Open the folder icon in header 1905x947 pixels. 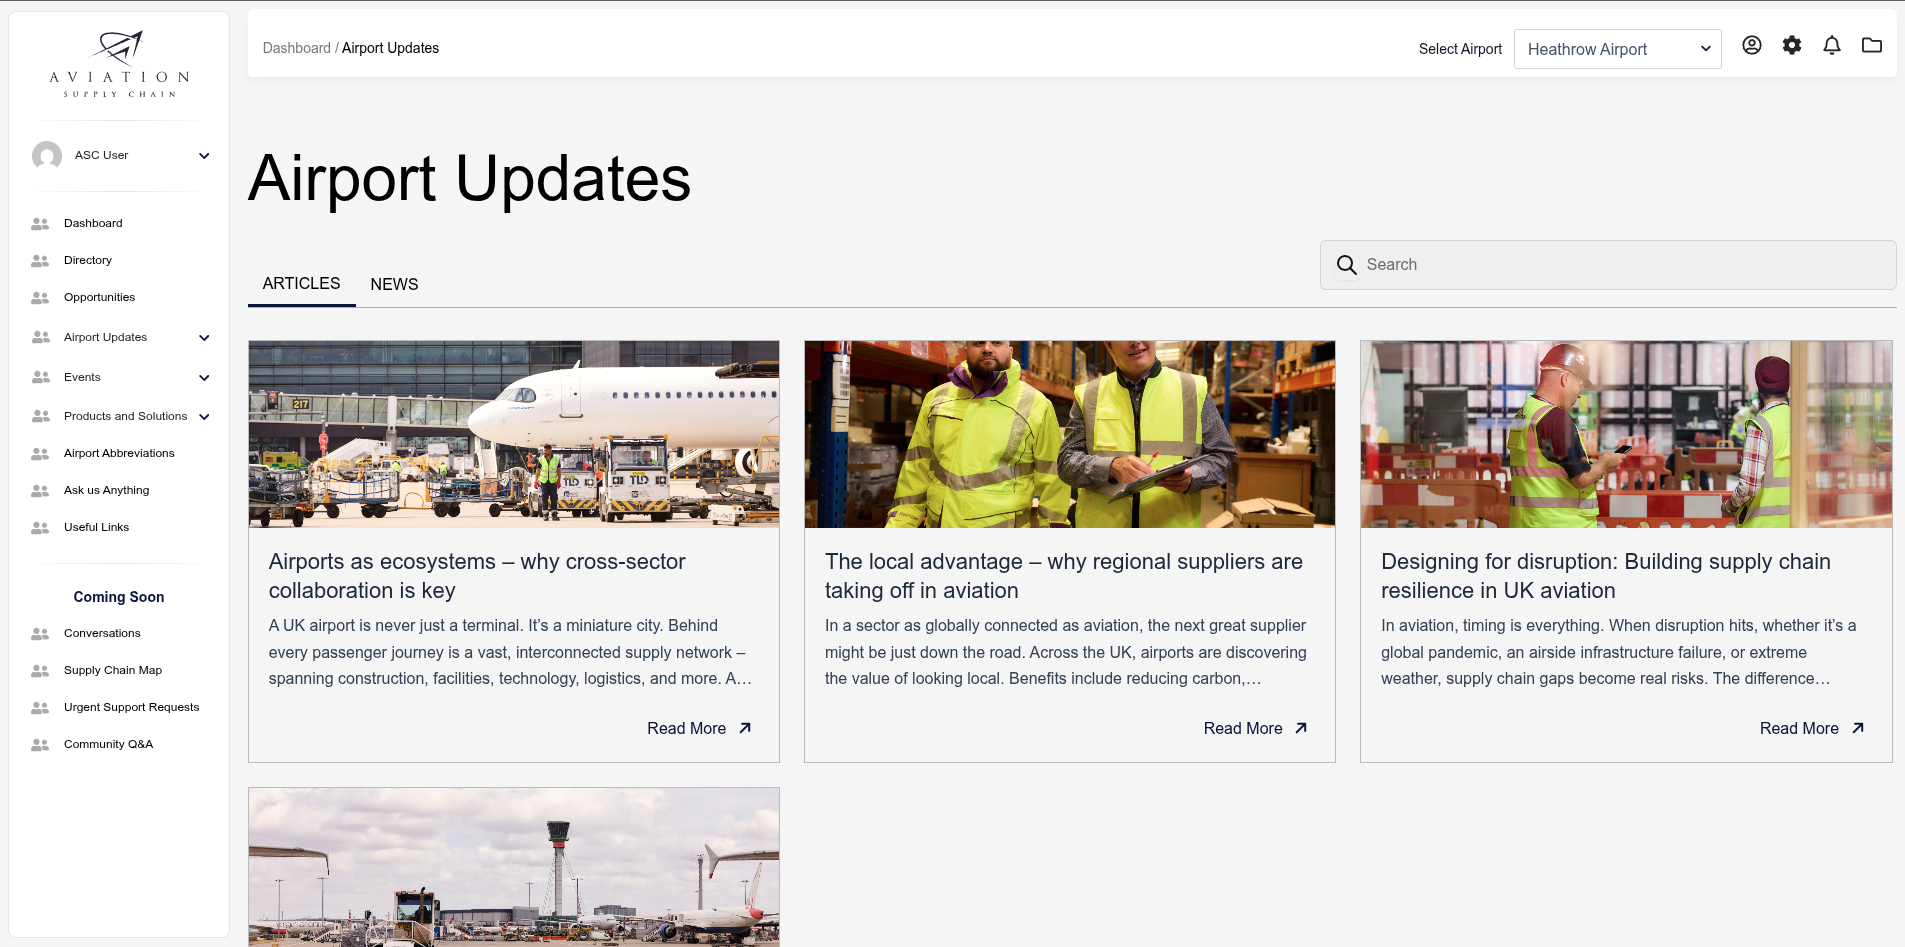tap(1871, 45)
